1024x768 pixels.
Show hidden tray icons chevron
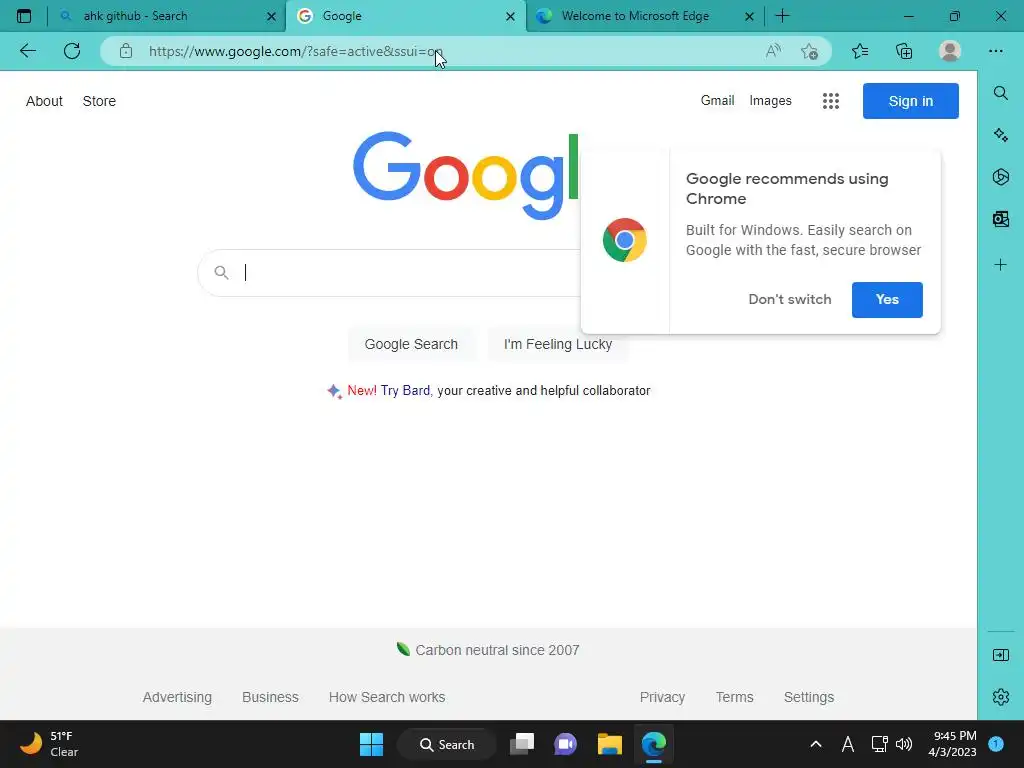click(x=816, y=744)
